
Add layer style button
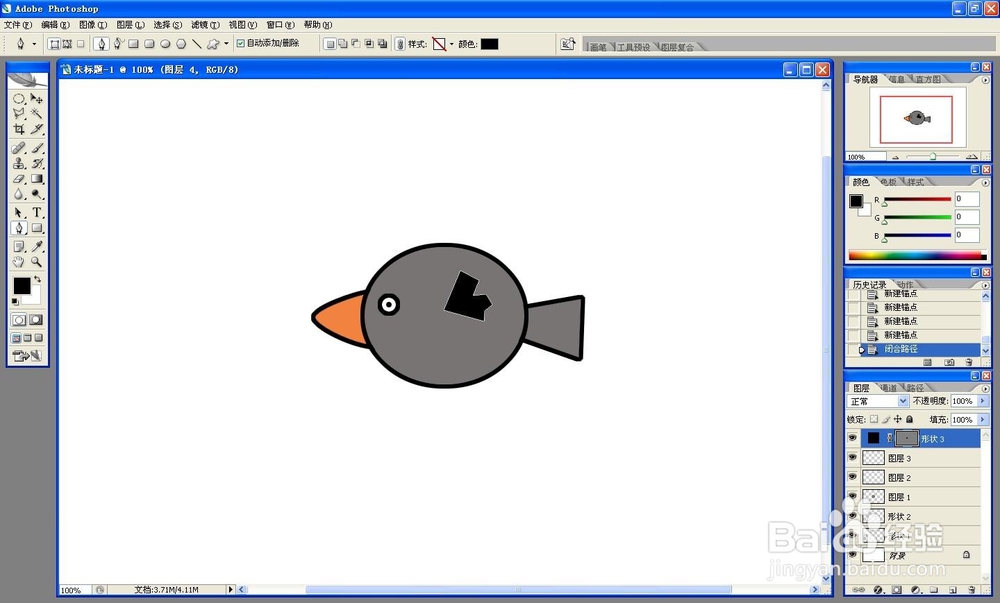878,590
